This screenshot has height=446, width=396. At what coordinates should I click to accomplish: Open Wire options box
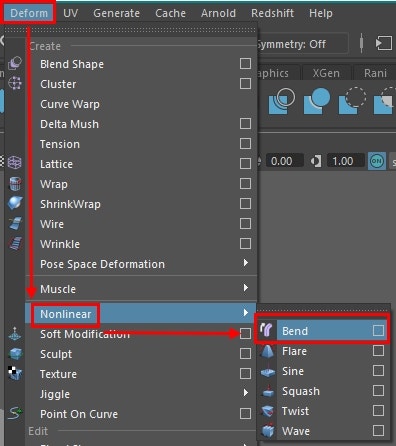(245, 224)
